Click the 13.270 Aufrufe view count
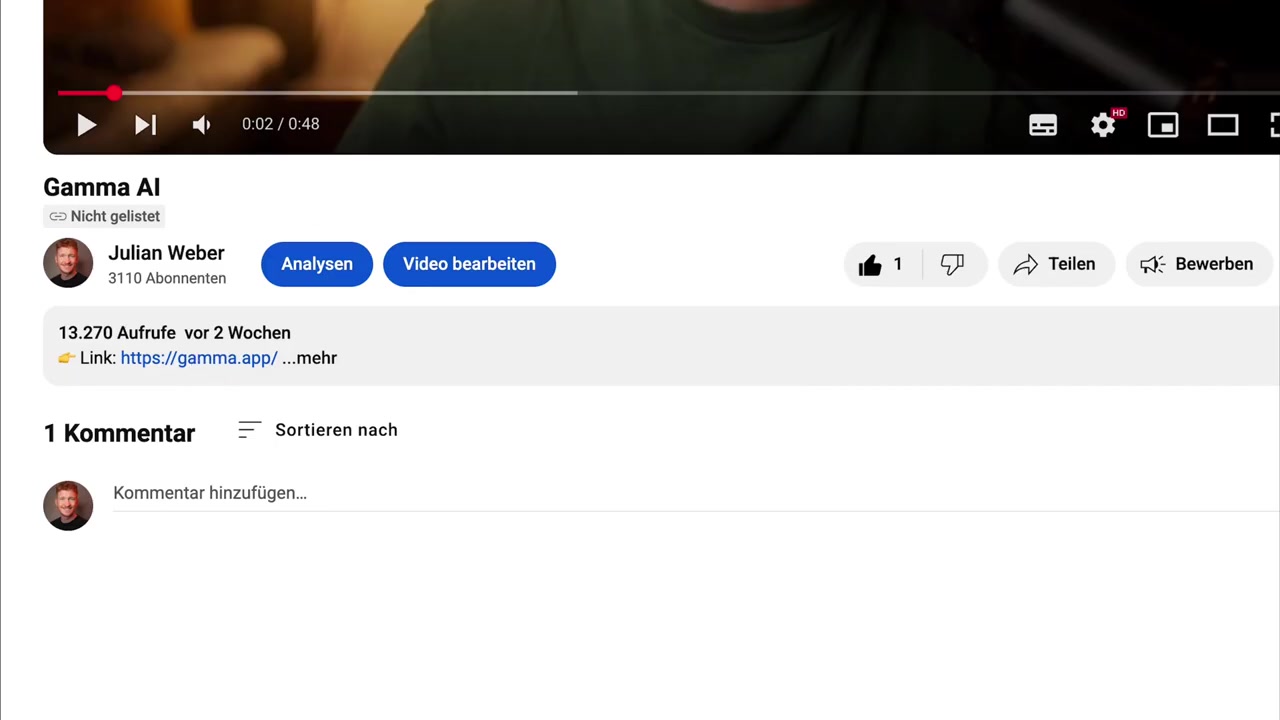Viewport: 1280px width, 720px height. tap(117, 333)
